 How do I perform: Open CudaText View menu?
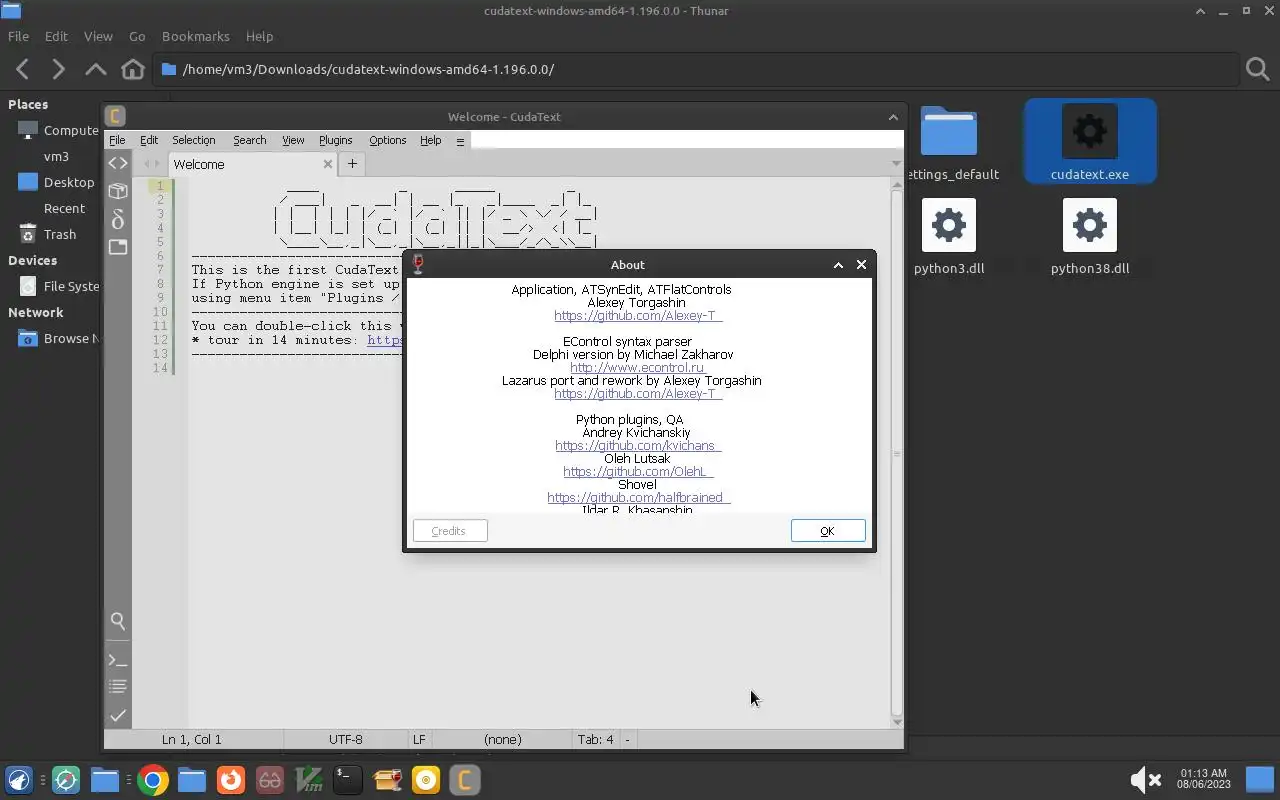click(293, 141)
